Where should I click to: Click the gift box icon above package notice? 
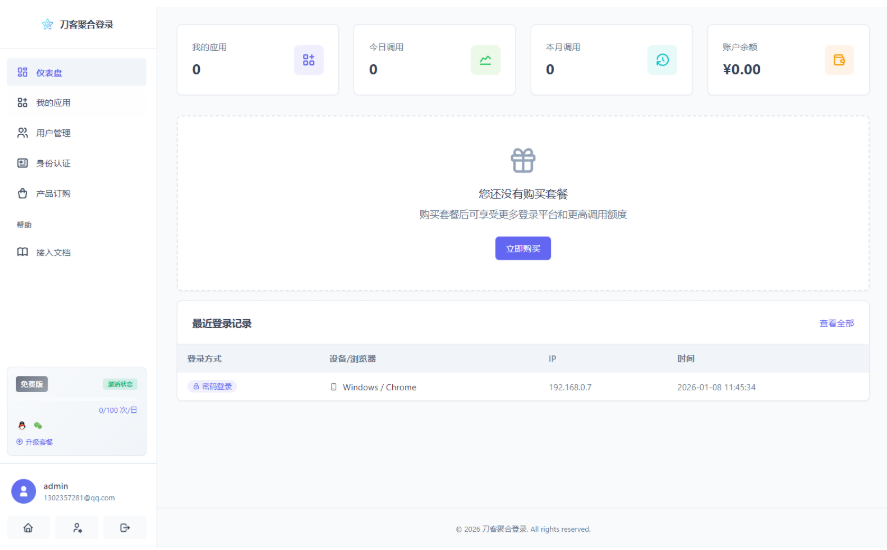(523, 160)
